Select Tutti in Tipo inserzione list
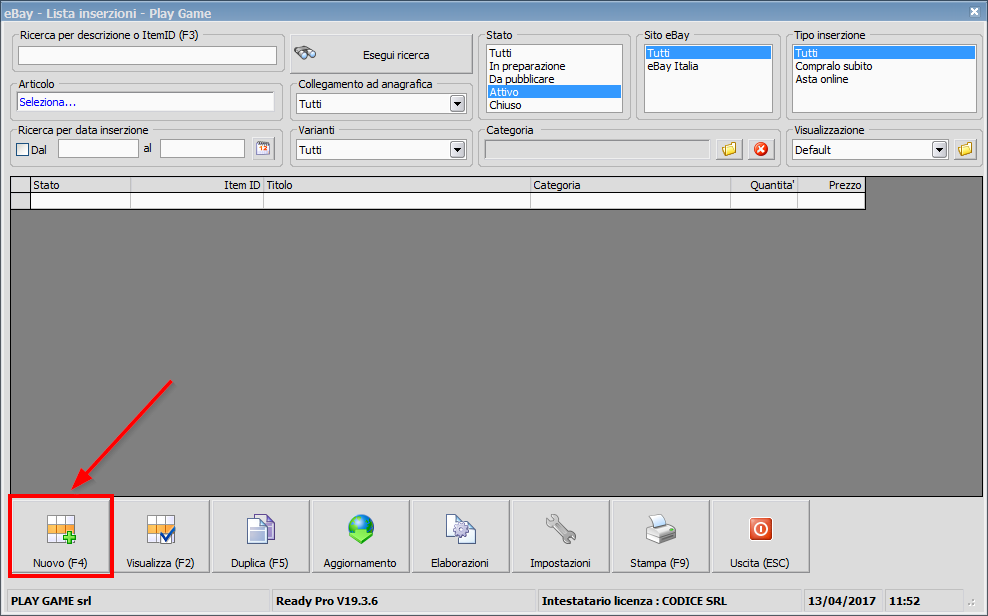 (884, 53)
